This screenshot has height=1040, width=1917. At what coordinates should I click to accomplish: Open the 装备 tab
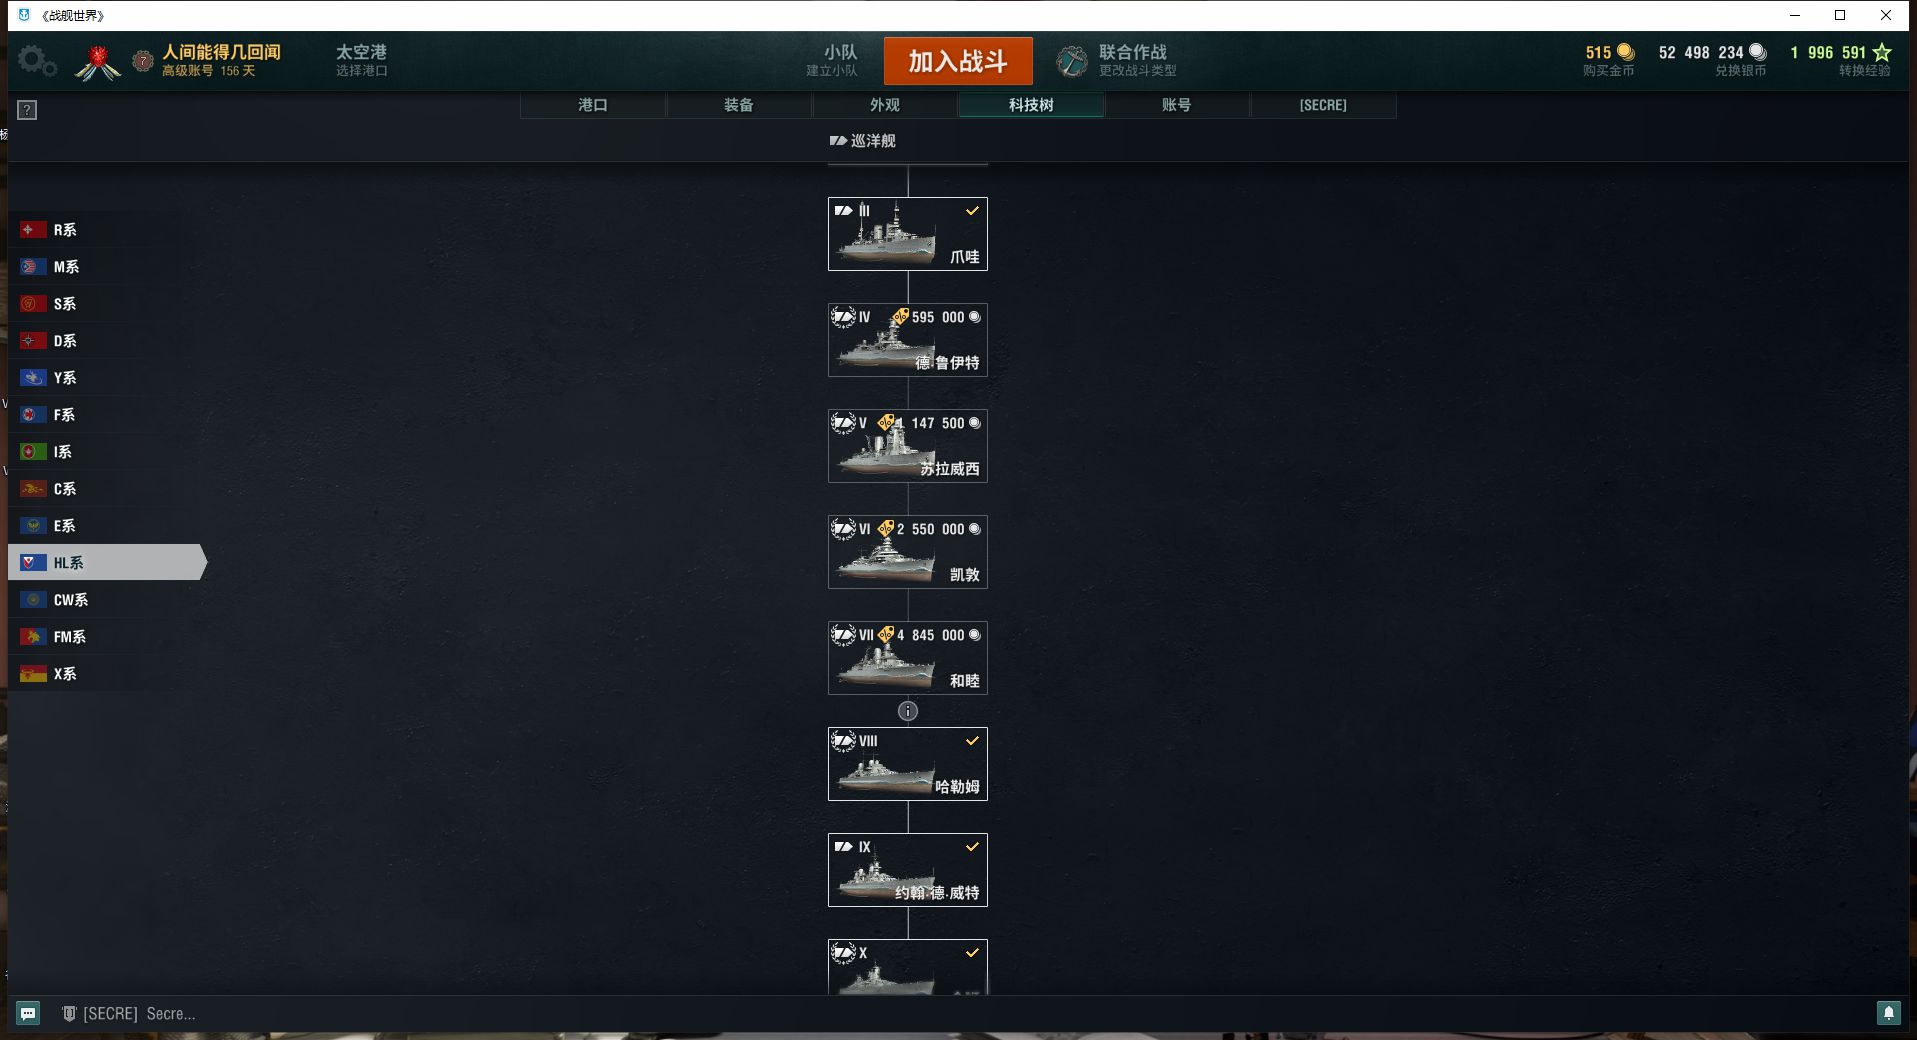(739, 105)
